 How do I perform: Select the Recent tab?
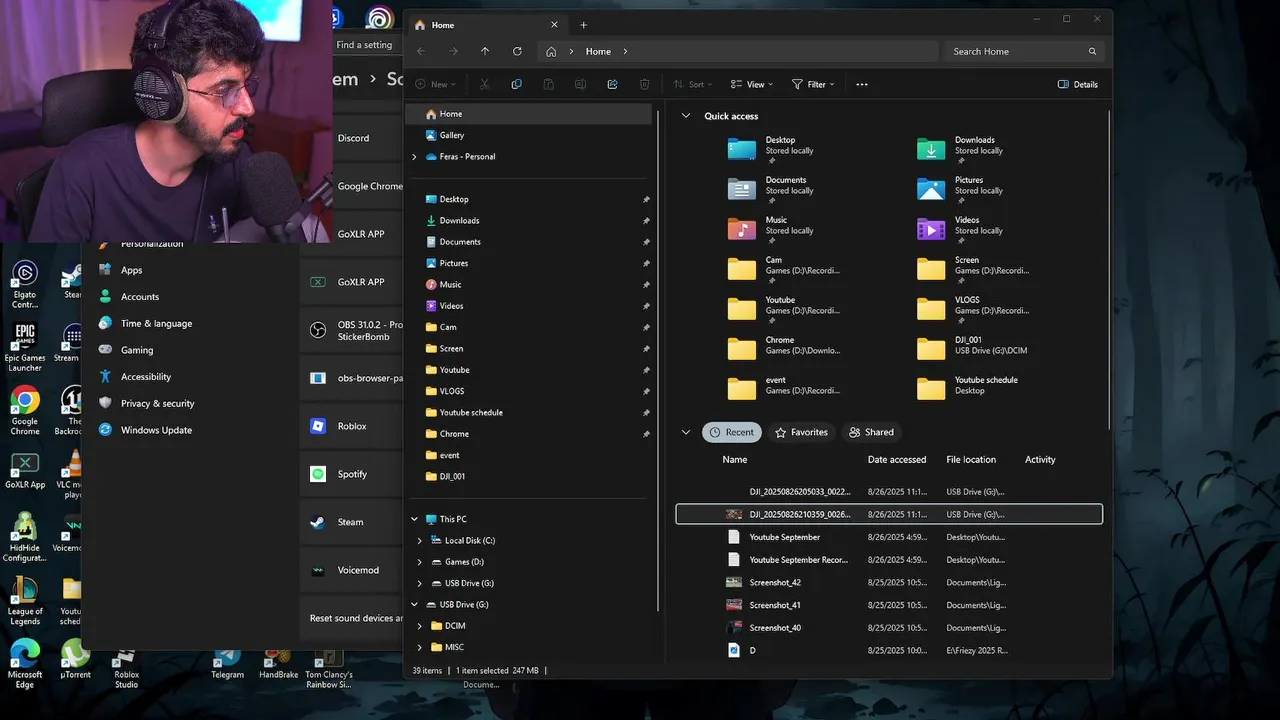pos(731,432)
